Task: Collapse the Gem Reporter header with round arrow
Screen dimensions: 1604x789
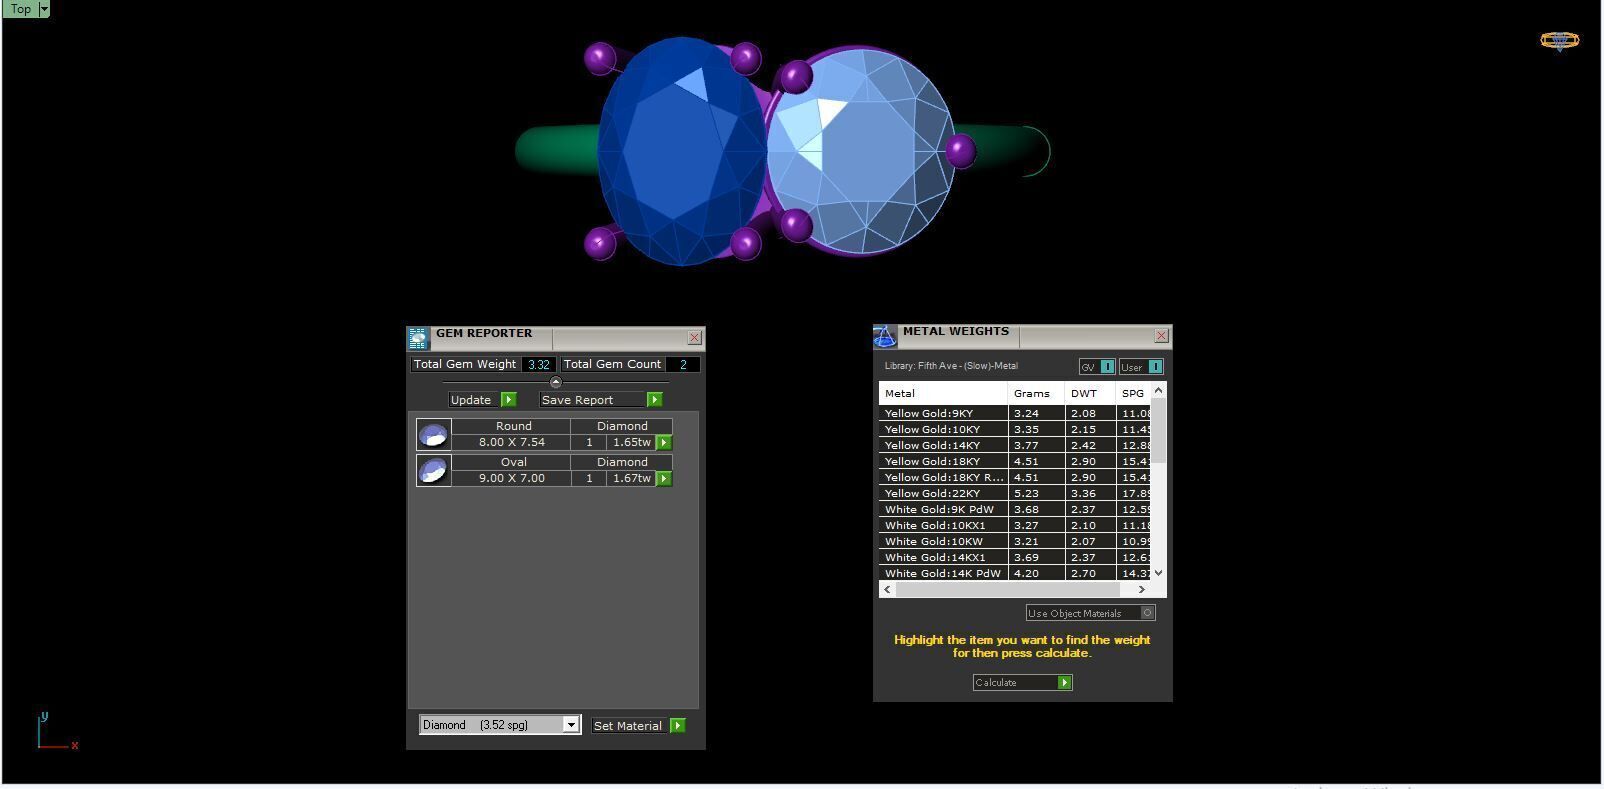Action: 556,382
